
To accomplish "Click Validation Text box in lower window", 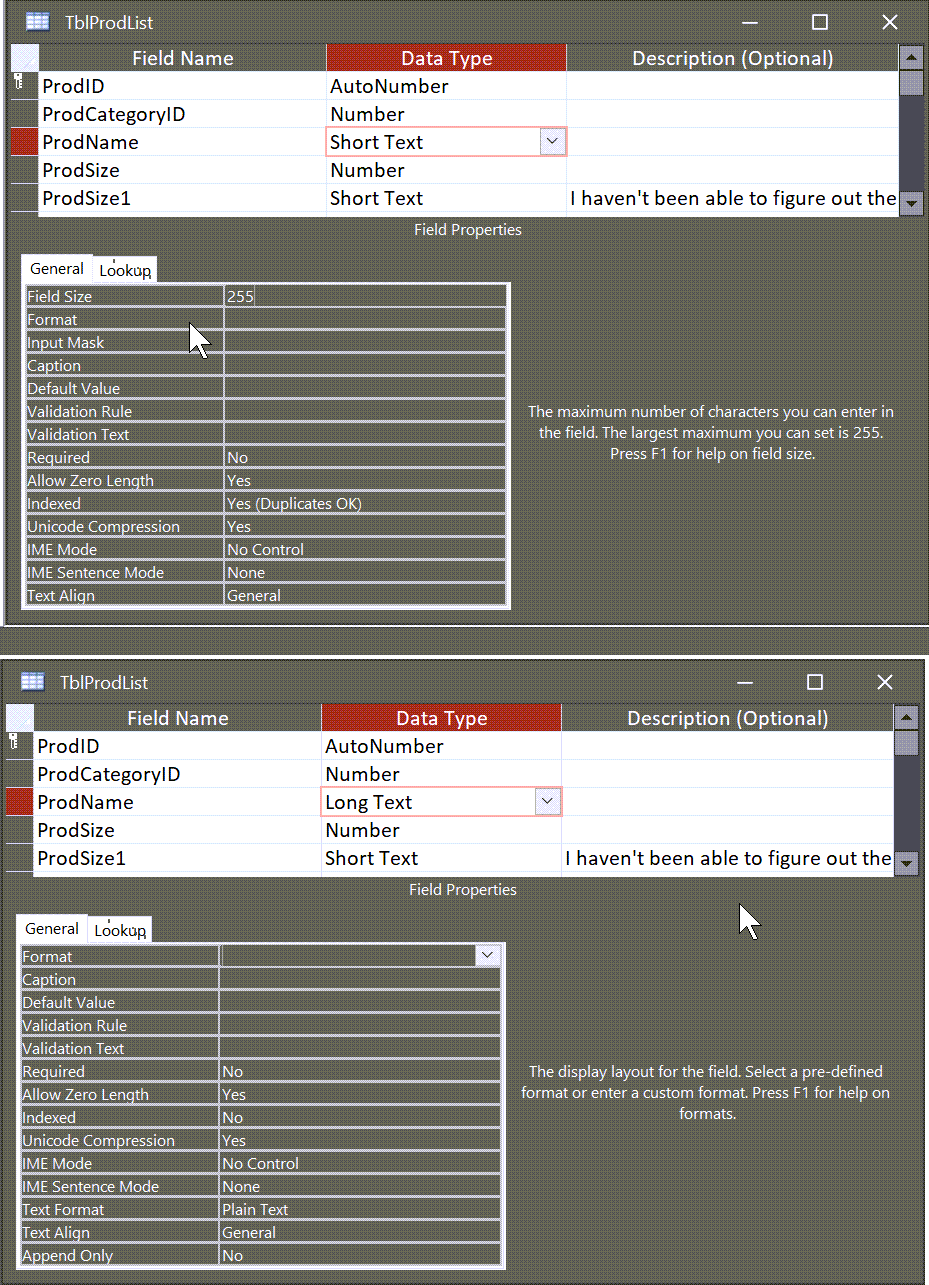I will [x=360, y=1048].
